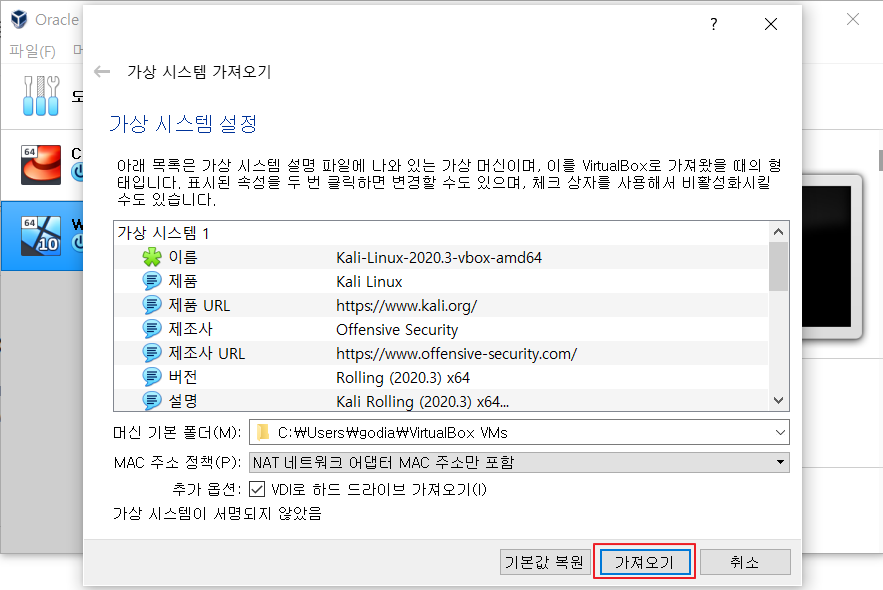
Task: Select Kali-Linux-2020.3-vbox-amd64 name value
Action: [x=439, y=257]
